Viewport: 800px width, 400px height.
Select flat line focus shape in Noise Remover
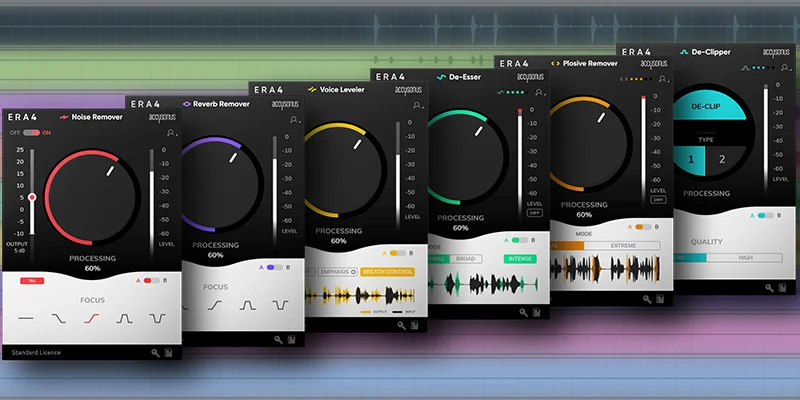pos(26,318)
